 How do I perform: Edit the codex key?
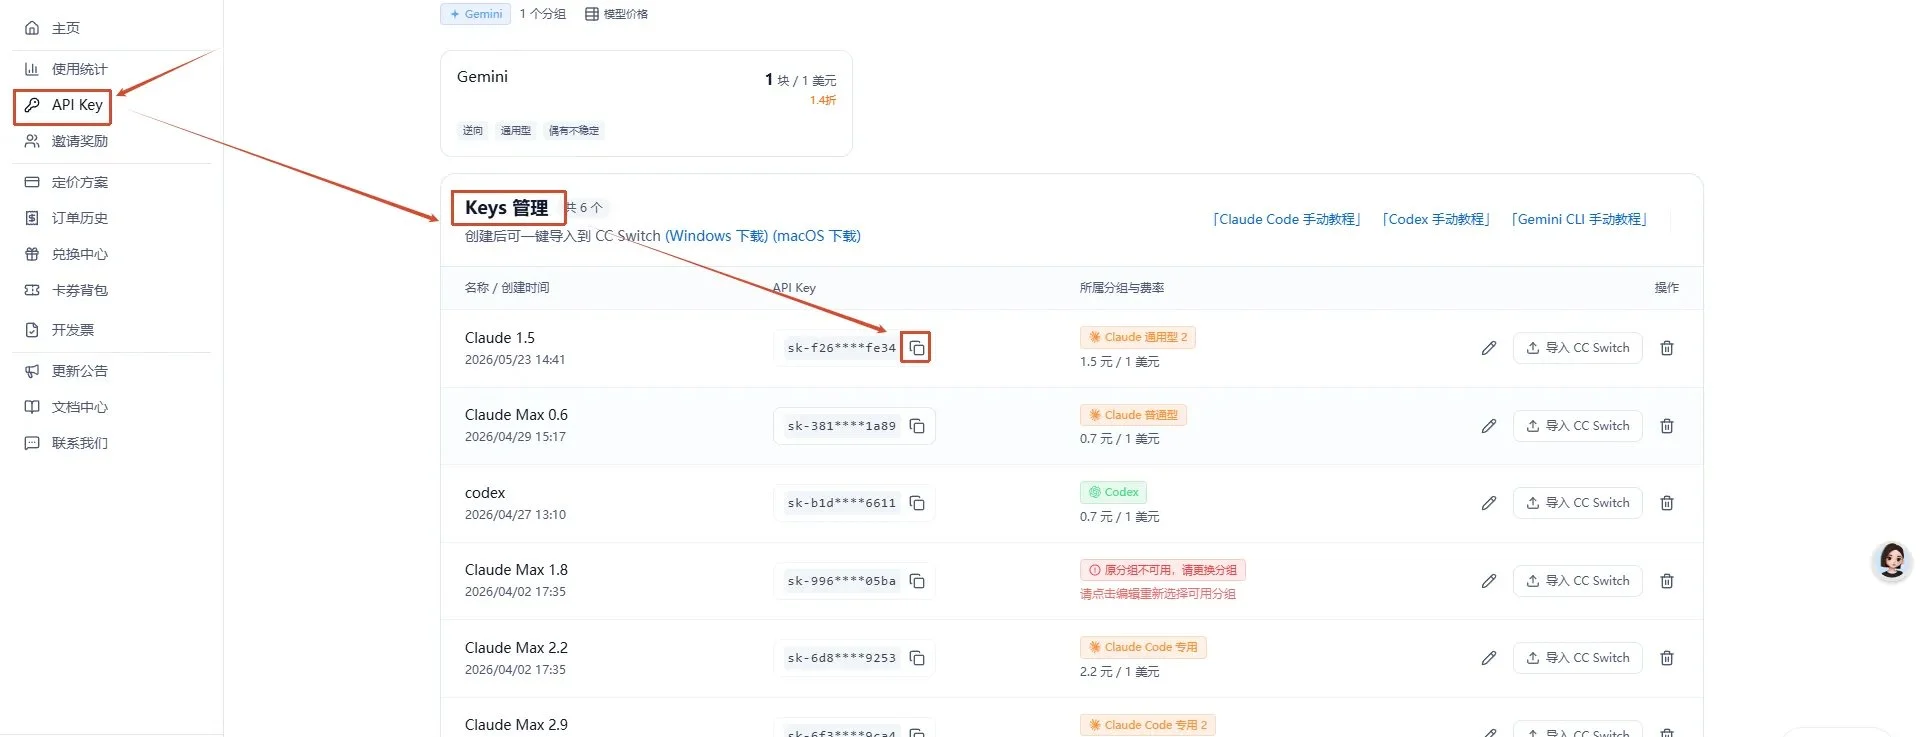[x=1489, y=503]
